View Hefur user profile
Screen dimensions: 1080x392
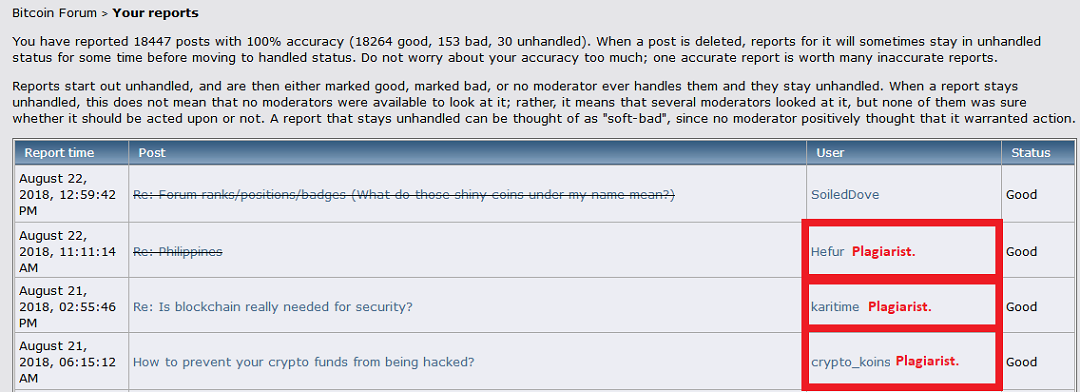(827, 251)
